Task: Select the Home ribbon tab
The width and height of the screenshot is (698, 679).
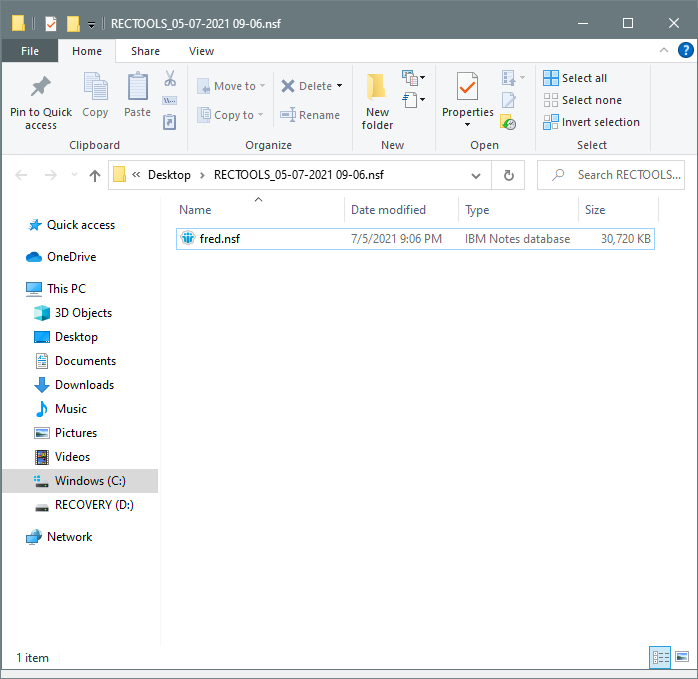Action: [x=87, y=51]
